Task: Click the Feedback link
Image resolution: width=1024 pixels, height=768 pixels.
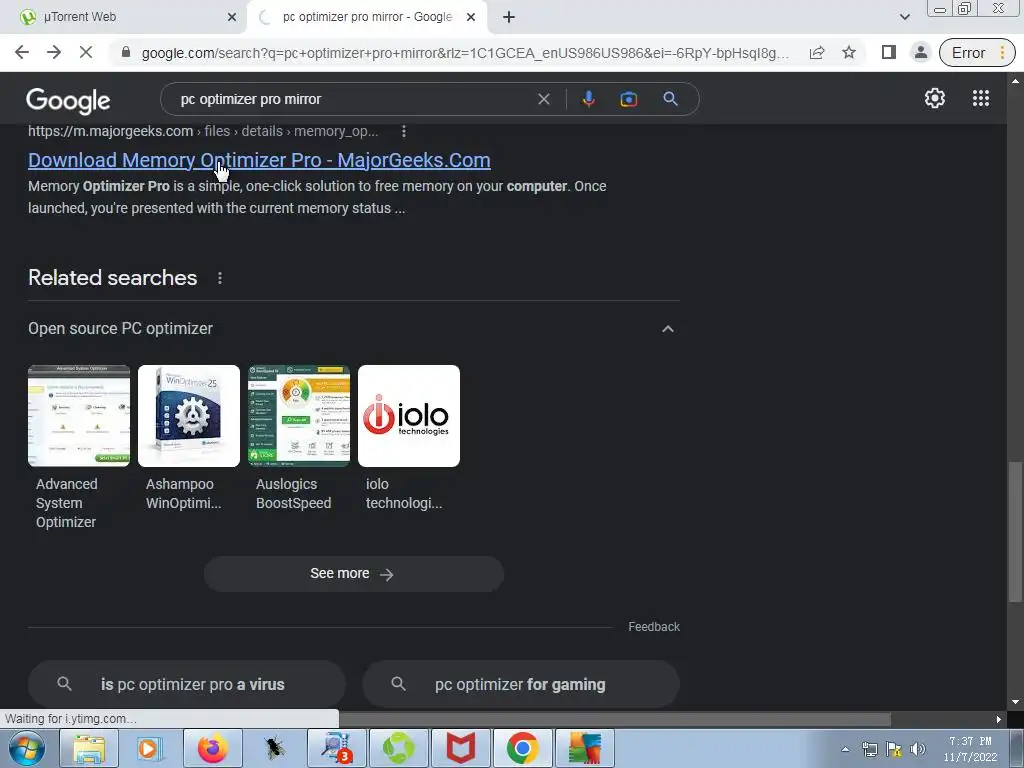Action: (x=654, y=627)
